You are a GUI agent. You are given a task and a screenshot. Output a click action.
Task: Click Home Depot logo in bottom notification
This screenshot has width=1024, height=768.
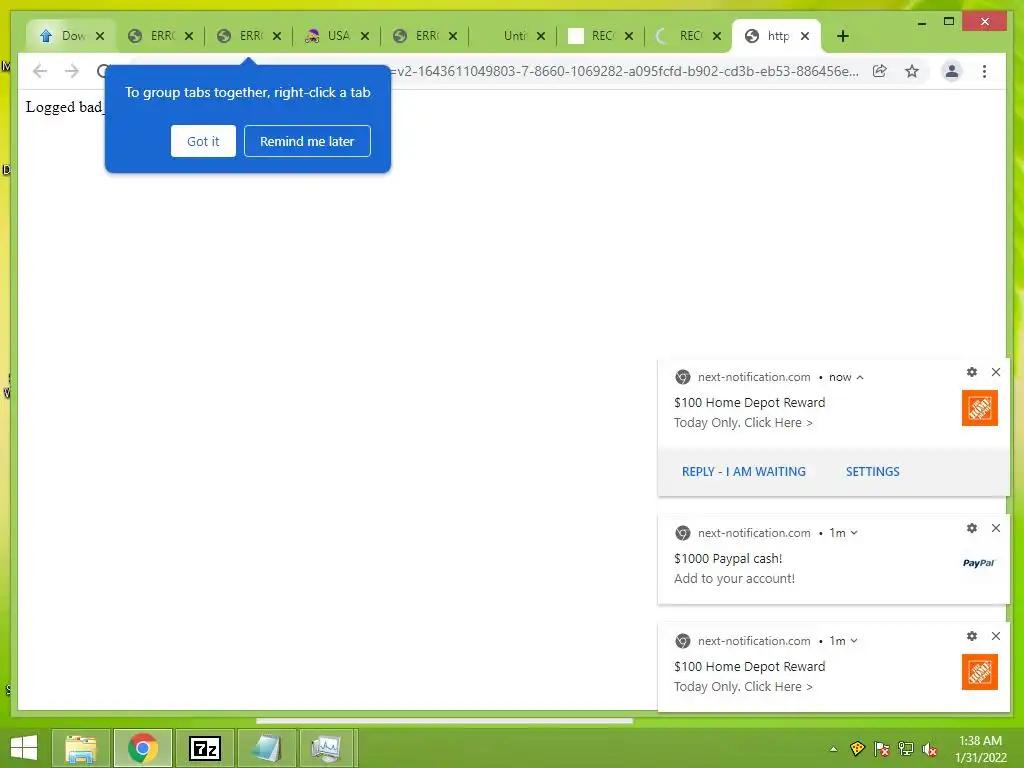(x=980, y=672)
